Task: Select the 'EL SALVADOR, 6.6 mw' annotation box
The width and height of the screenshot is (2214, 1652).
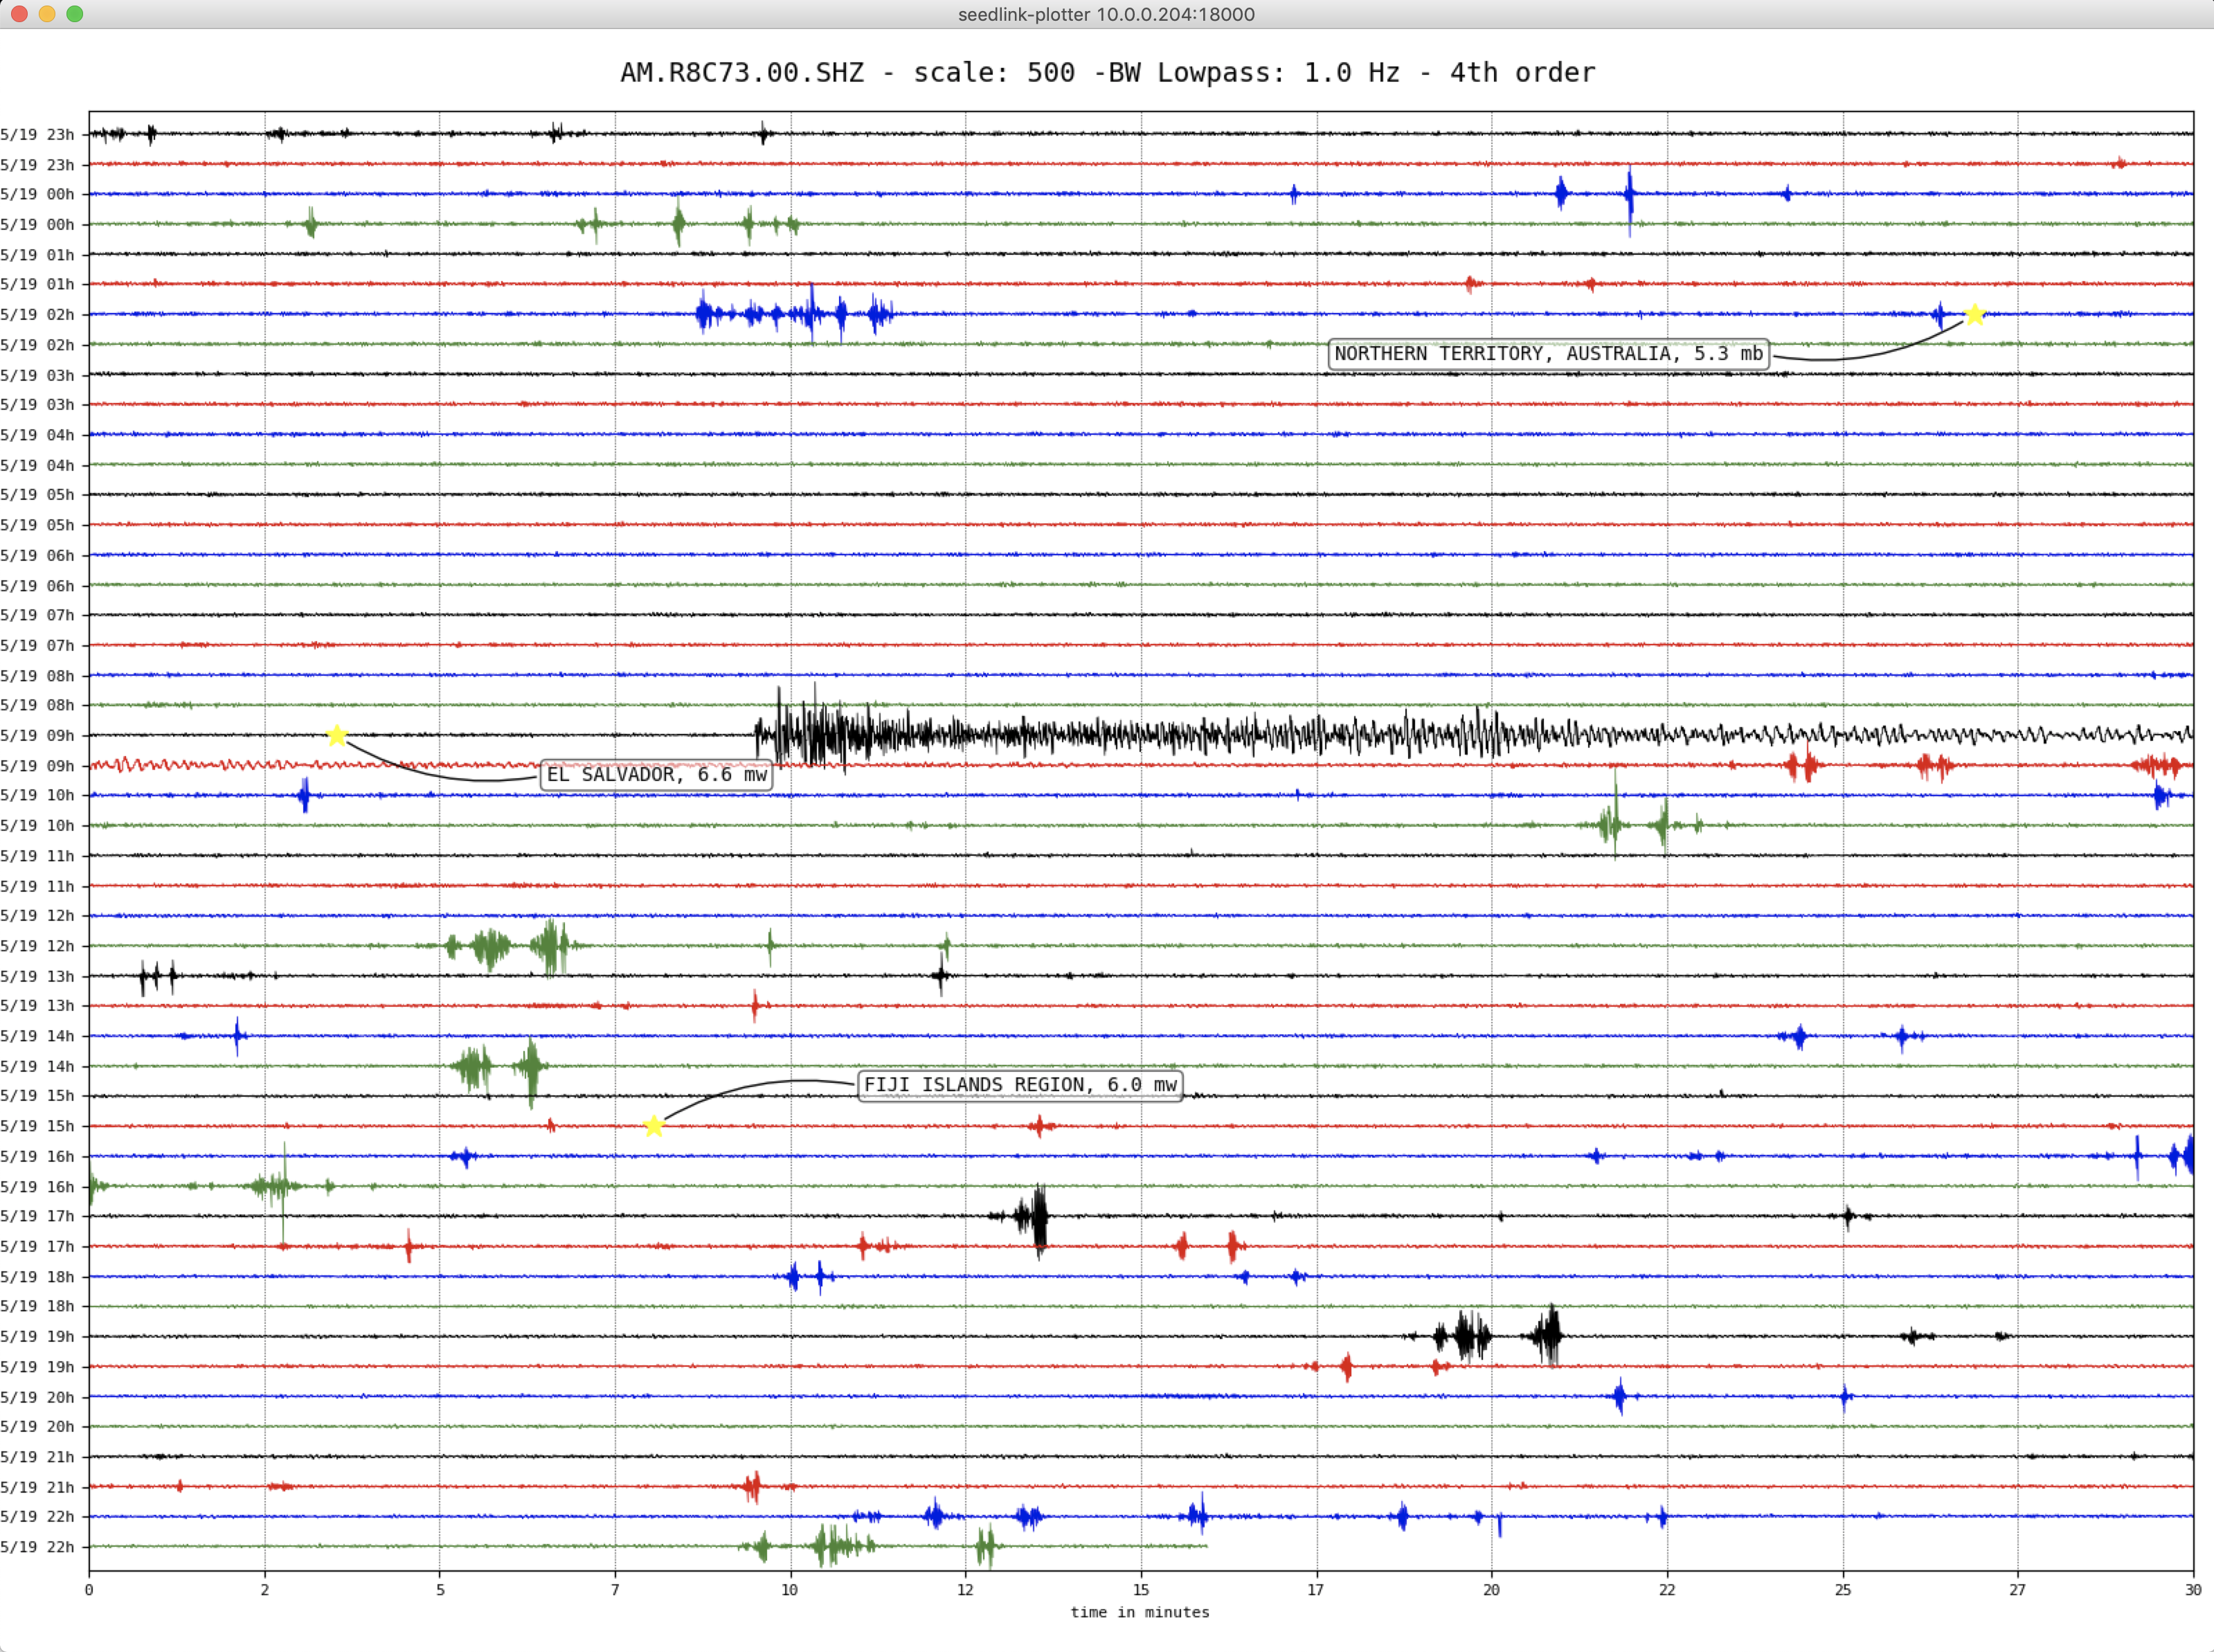Action: [656, 775]
